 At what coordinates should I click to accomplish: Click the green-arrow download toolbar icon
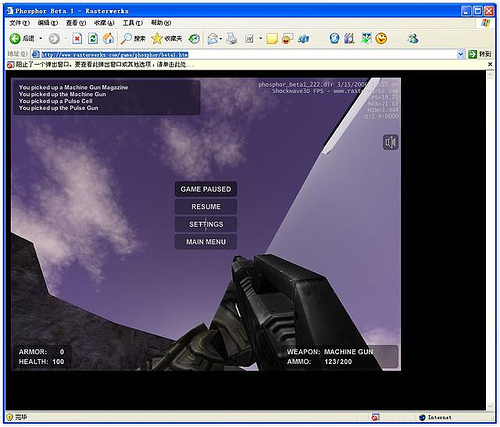point(366,39)
